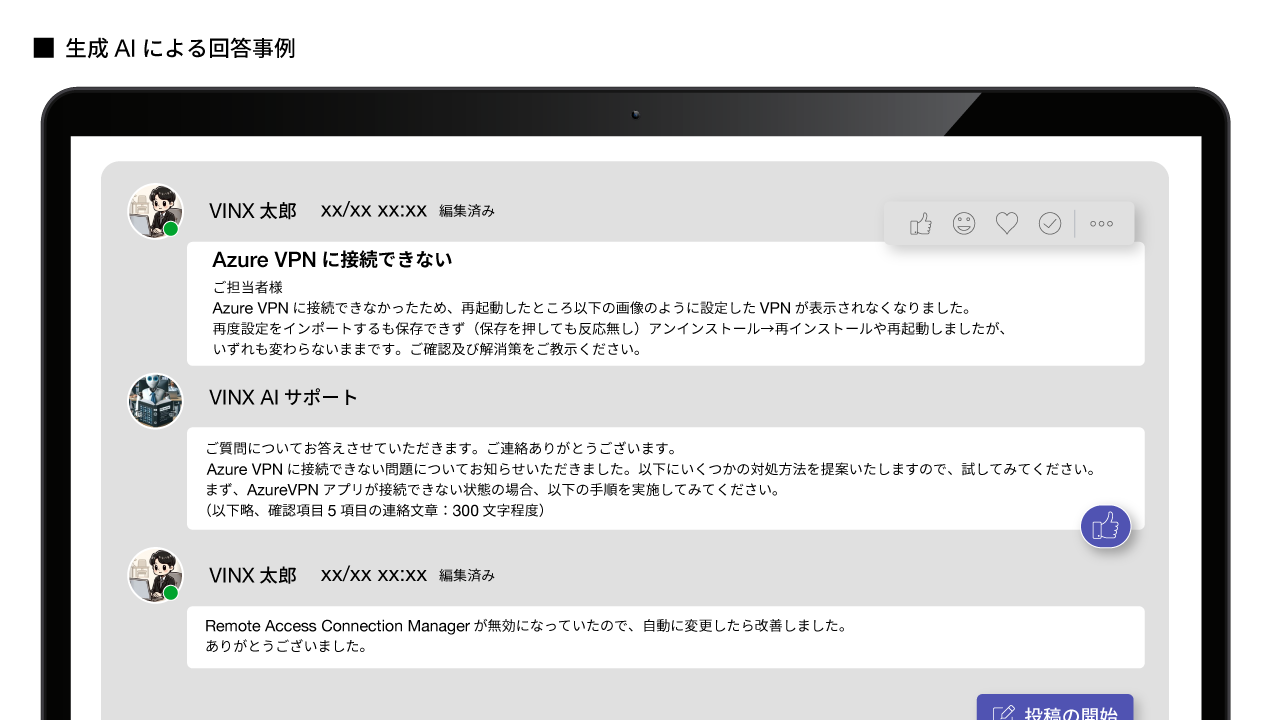Click the circled checkmark reaction icon
The height and width of the screenshot is (720, 1280).
pyautogui.click(x=1049, y=224)
